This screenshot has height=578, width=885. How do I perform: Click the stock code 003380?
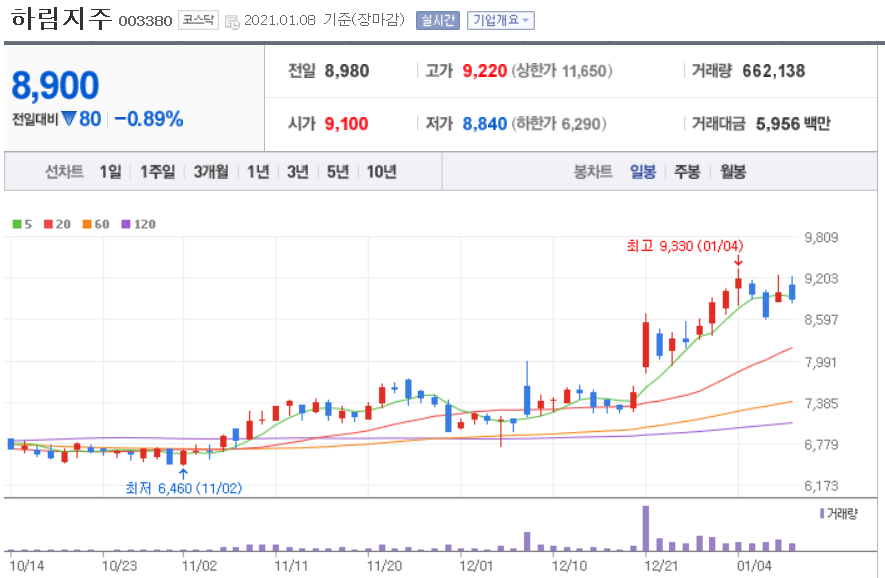tap(145, 21)
